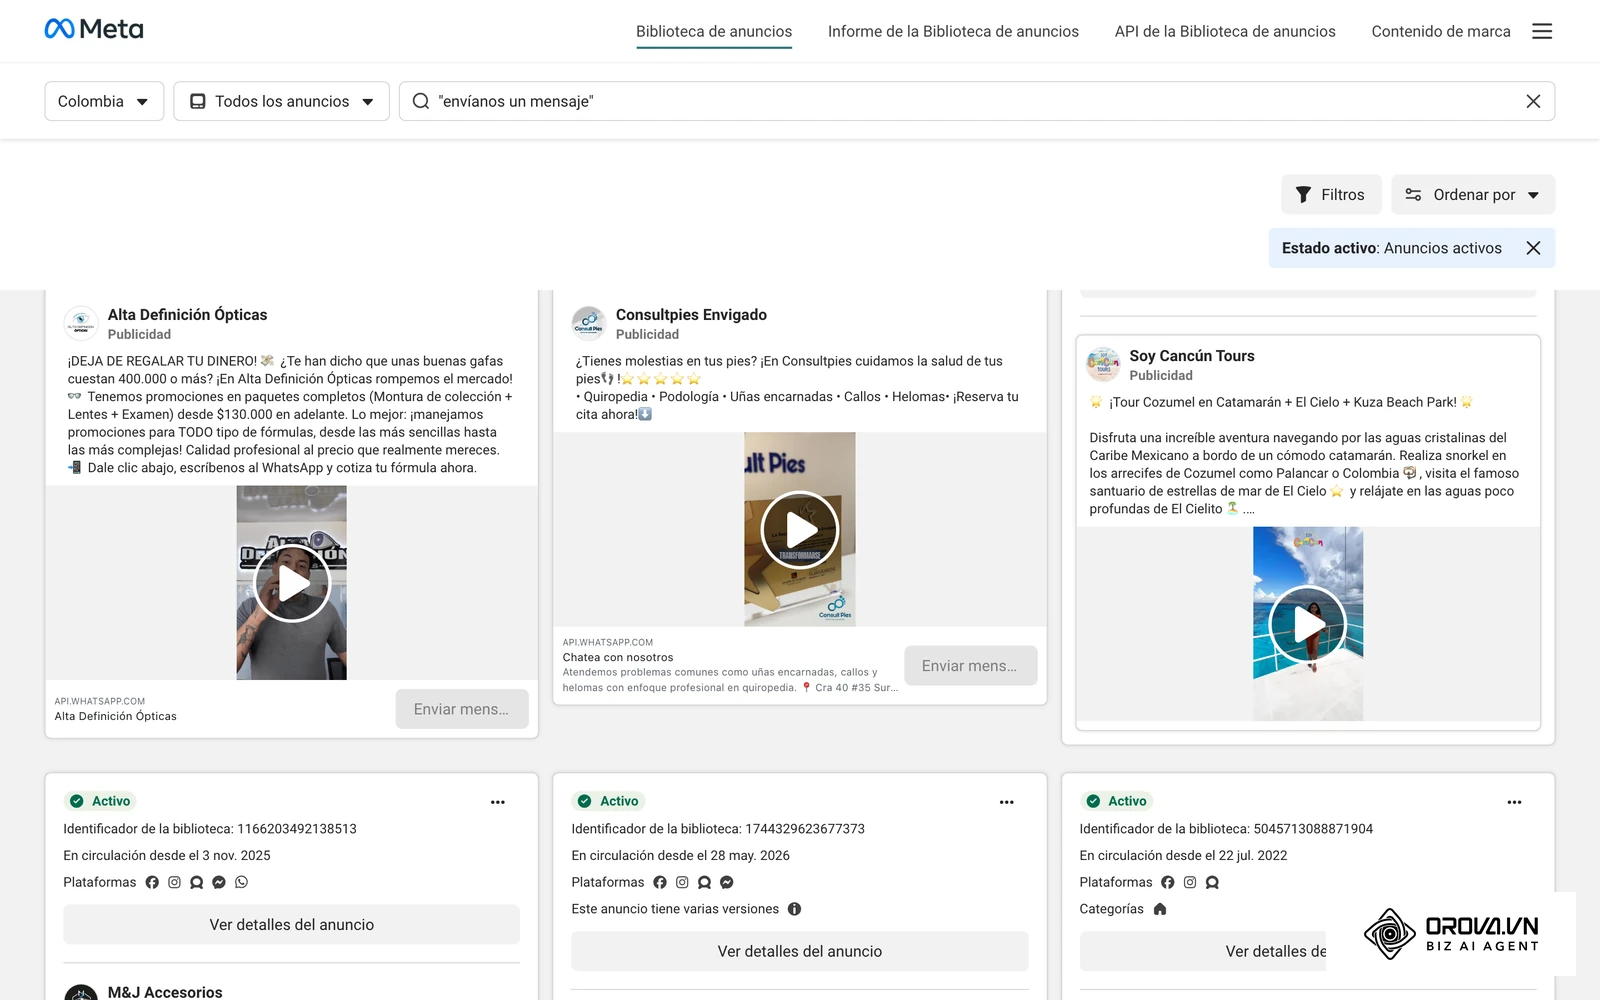This screenshot has height=1000, width=1600.
Task: Click text En circulación desde el 3 nov. 2025
Action: [x=167, y=855]
